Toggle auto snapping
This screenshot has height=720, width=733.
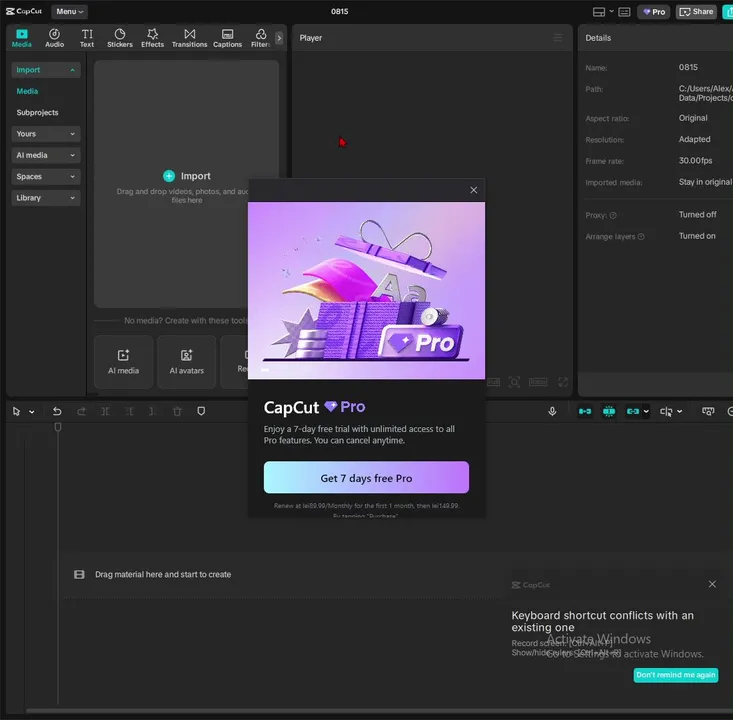point(609,411)
